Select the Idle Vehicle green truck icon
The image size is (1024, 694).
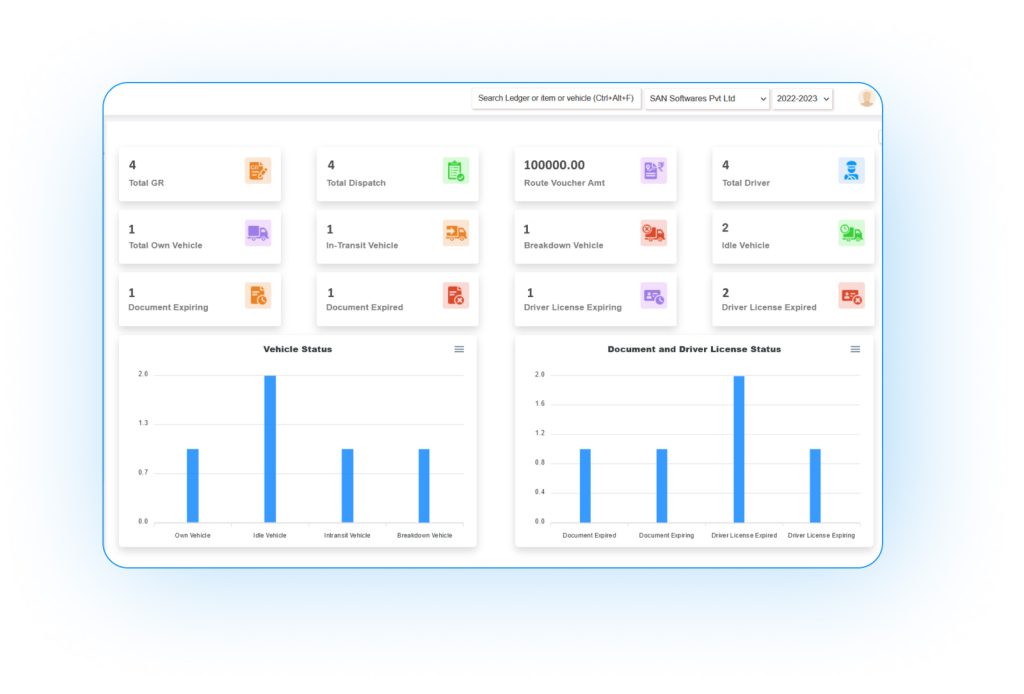[x=851, y=233]
